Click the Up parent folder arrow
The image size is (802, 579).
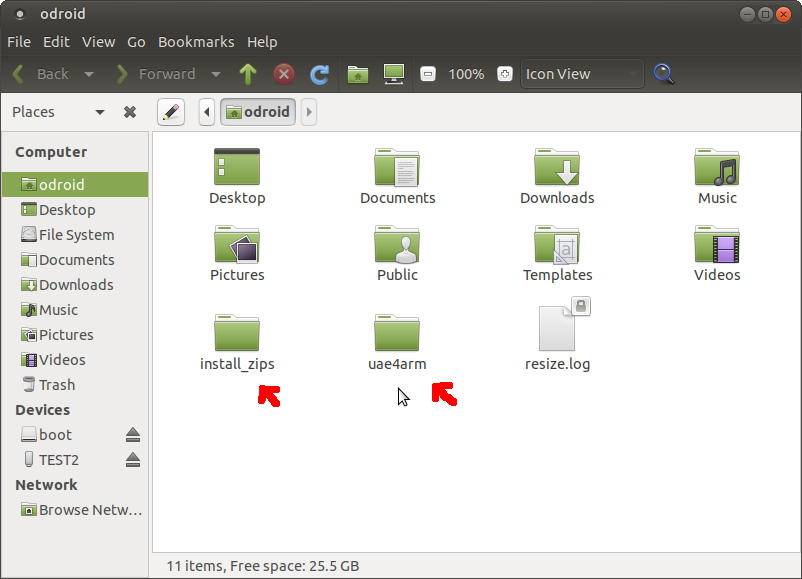pos(248,74)
